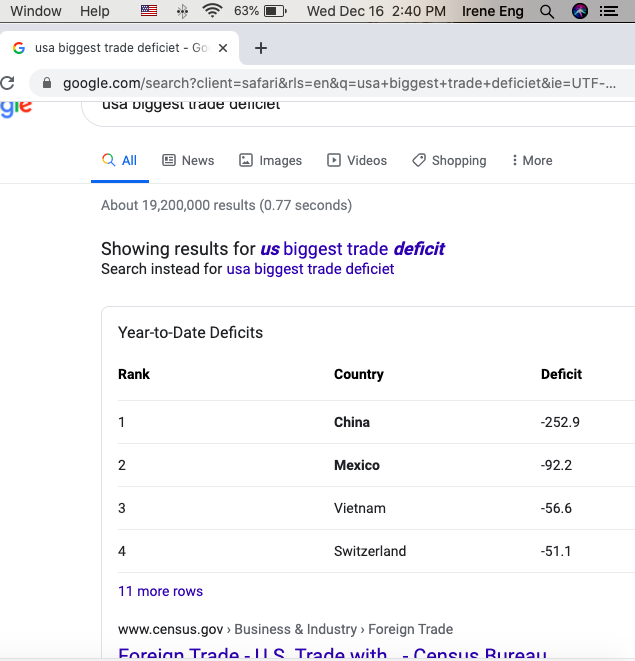Click the Bluetooth icon in menu bar
Viewport: 635px width, 661px height.
point(181,11)
